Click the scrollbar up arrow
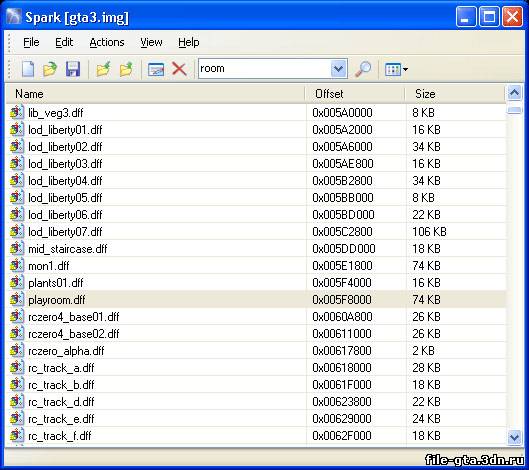The width and height of the screenshot is (529, 470). click(x=514, y=93)
